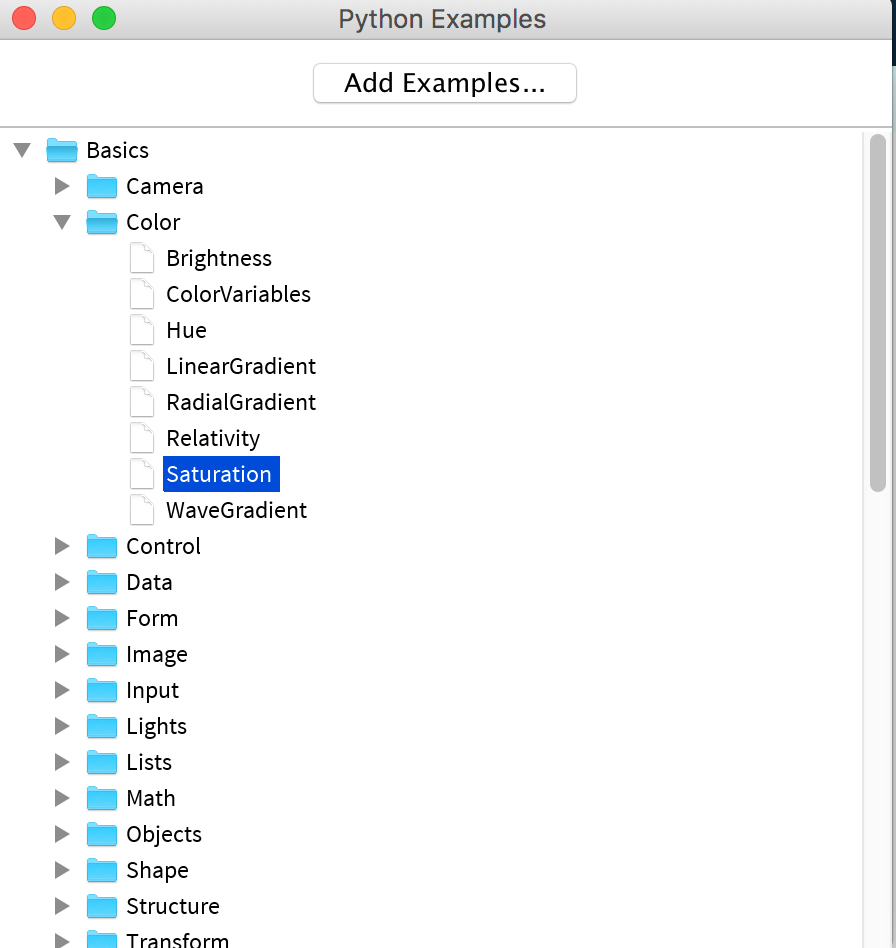Expand the Input folder arrow
Image resolution: width=896 pixels, height=948 pixels.
click(x=62, y=690)
